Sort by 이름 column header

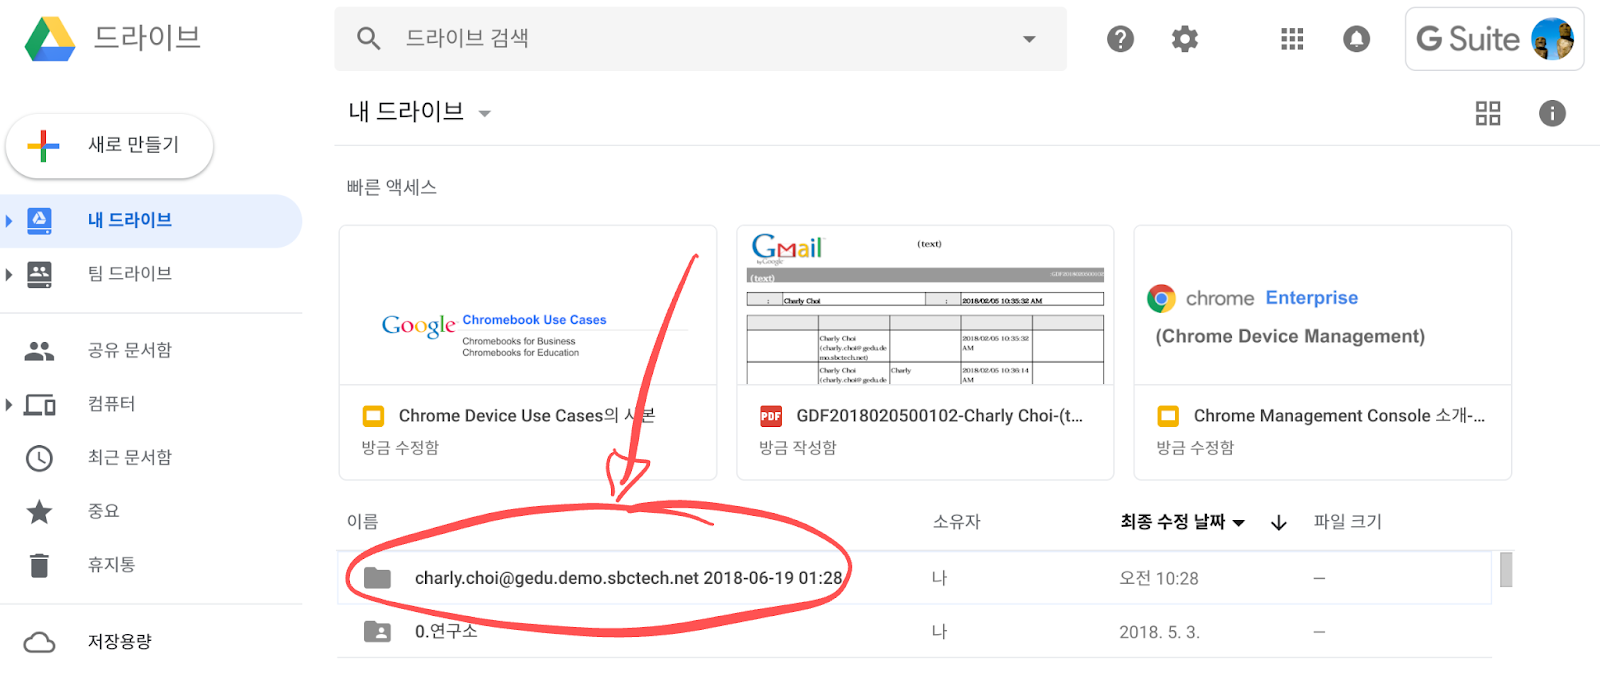point(363,522)
